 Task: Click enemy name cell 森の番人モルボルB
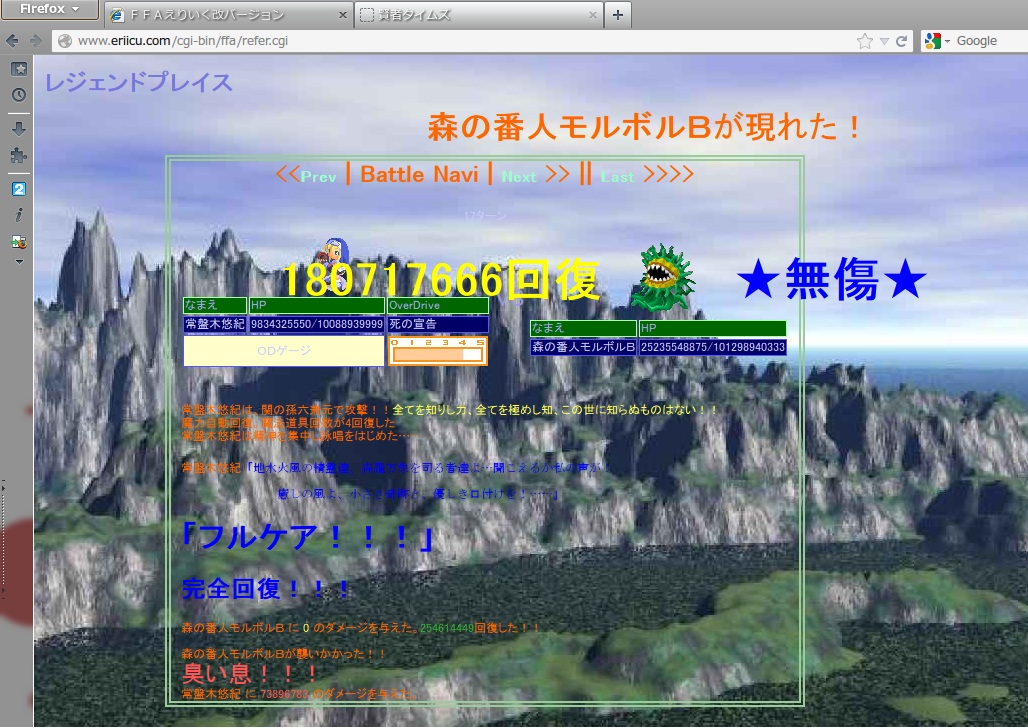coord(583,347)
